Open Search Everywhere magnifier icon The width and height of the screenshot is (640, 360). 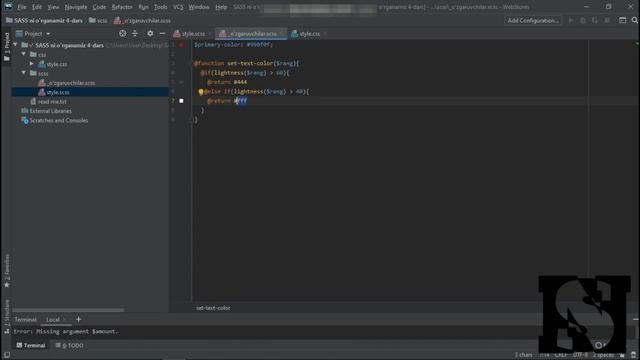(635, 20)
